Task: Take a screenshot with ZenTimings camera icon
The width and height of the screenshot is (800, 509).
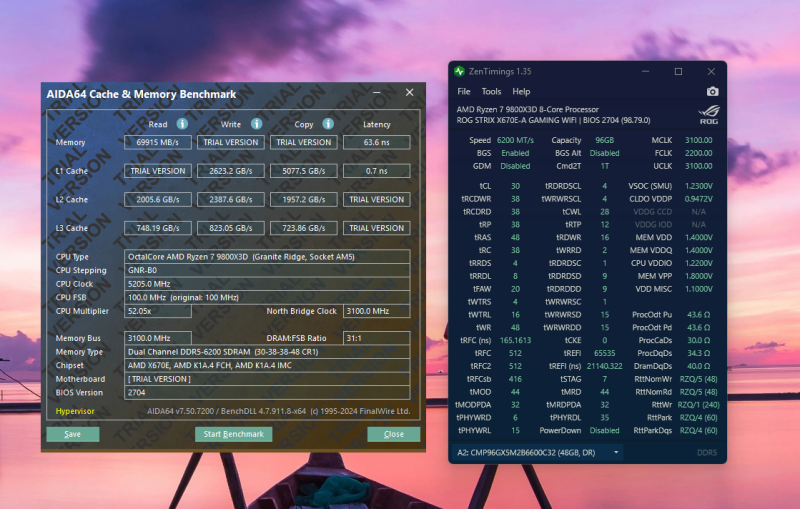Action: (x=712, y=91)
